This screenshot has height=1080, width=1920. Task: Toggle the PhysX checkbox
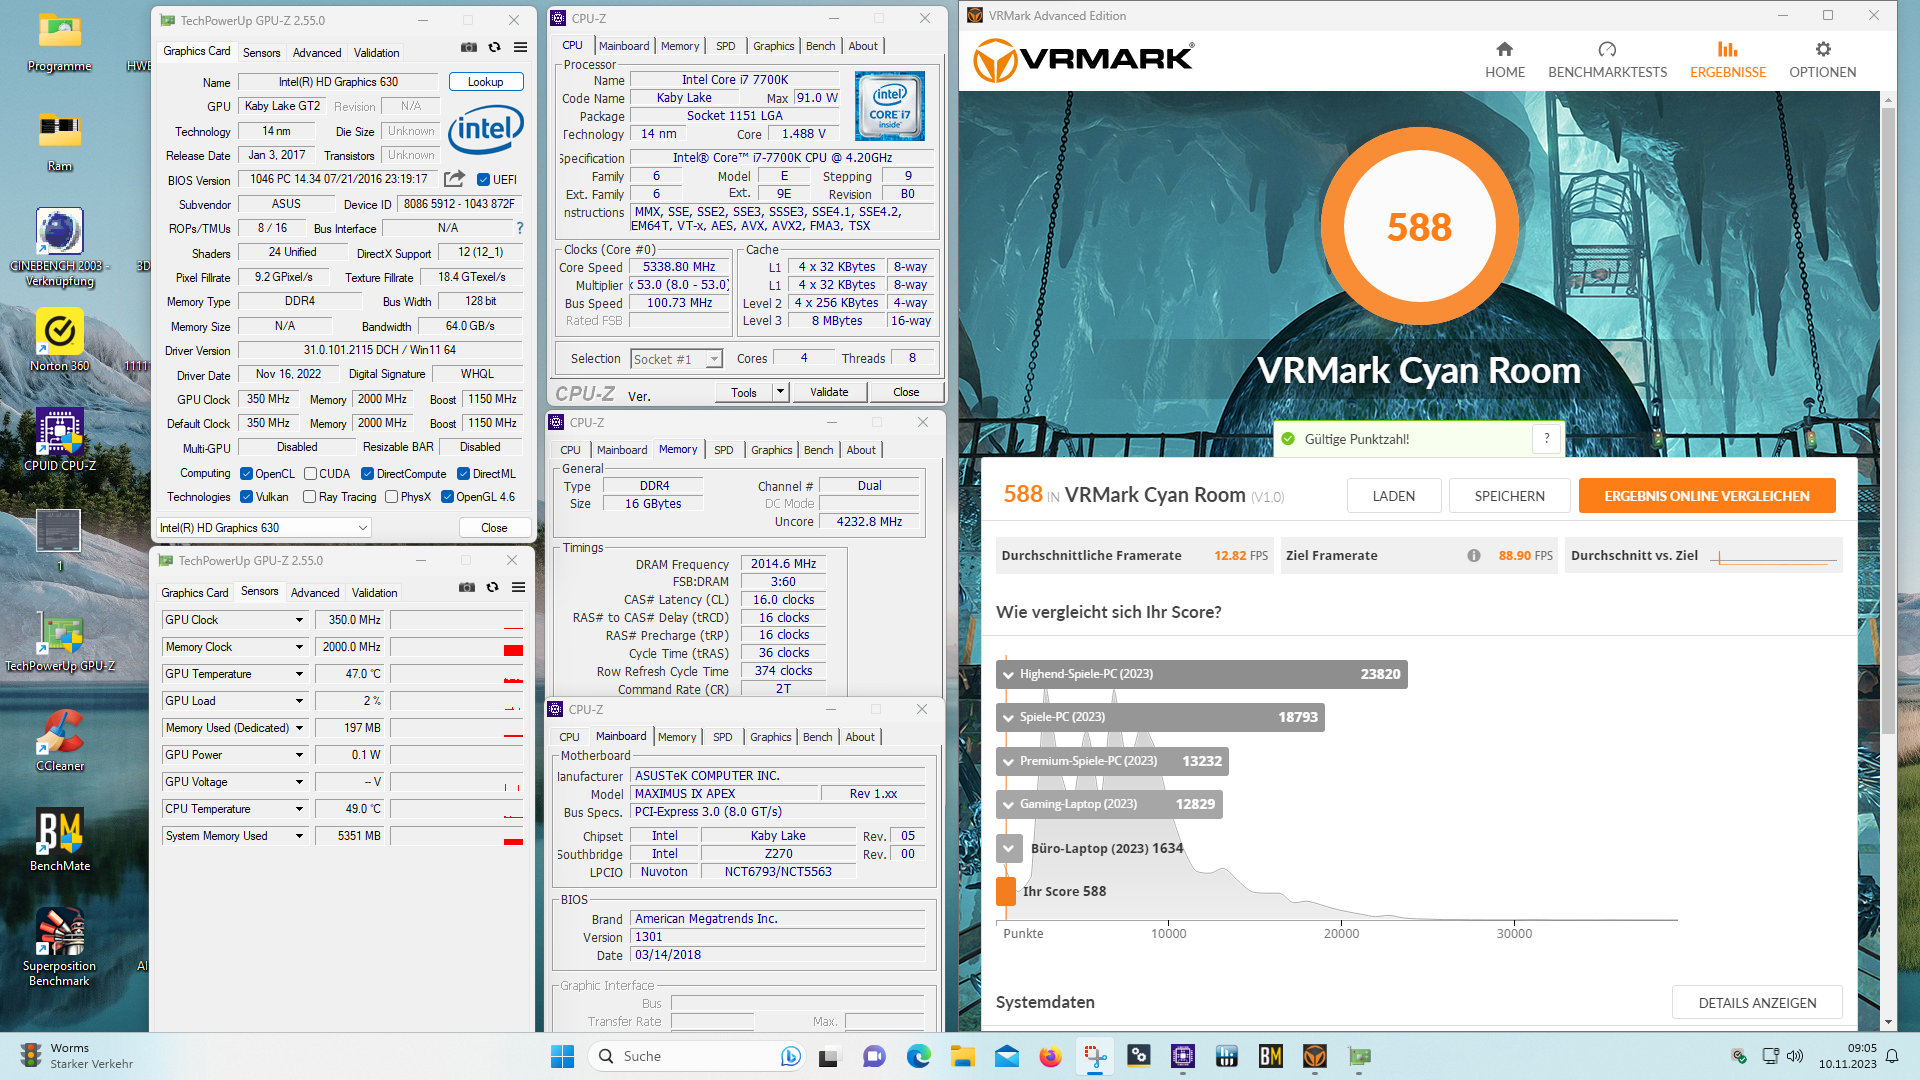[x=391, y=497]
